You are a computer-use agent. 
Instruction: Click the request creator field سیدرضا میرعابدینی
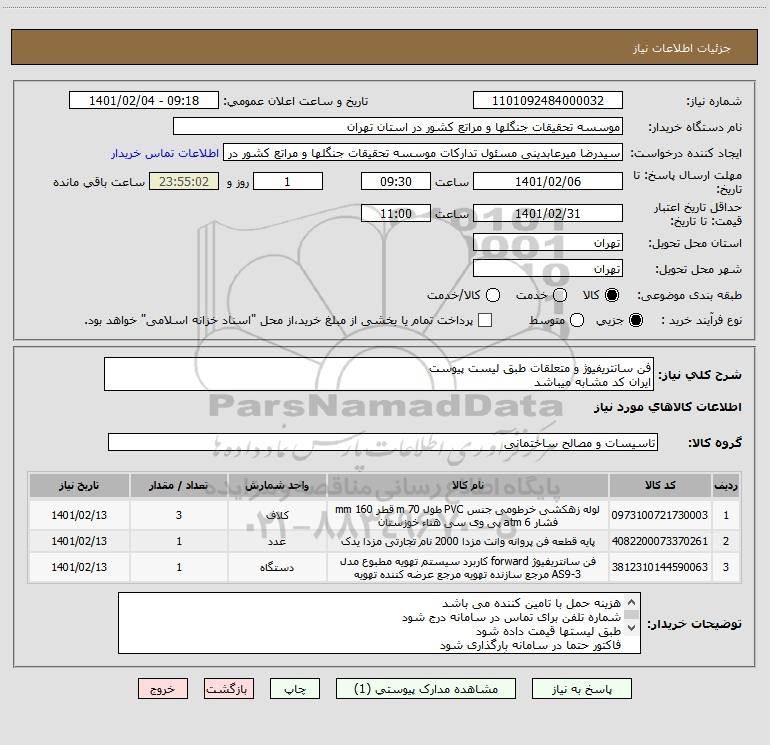point(423,153)
